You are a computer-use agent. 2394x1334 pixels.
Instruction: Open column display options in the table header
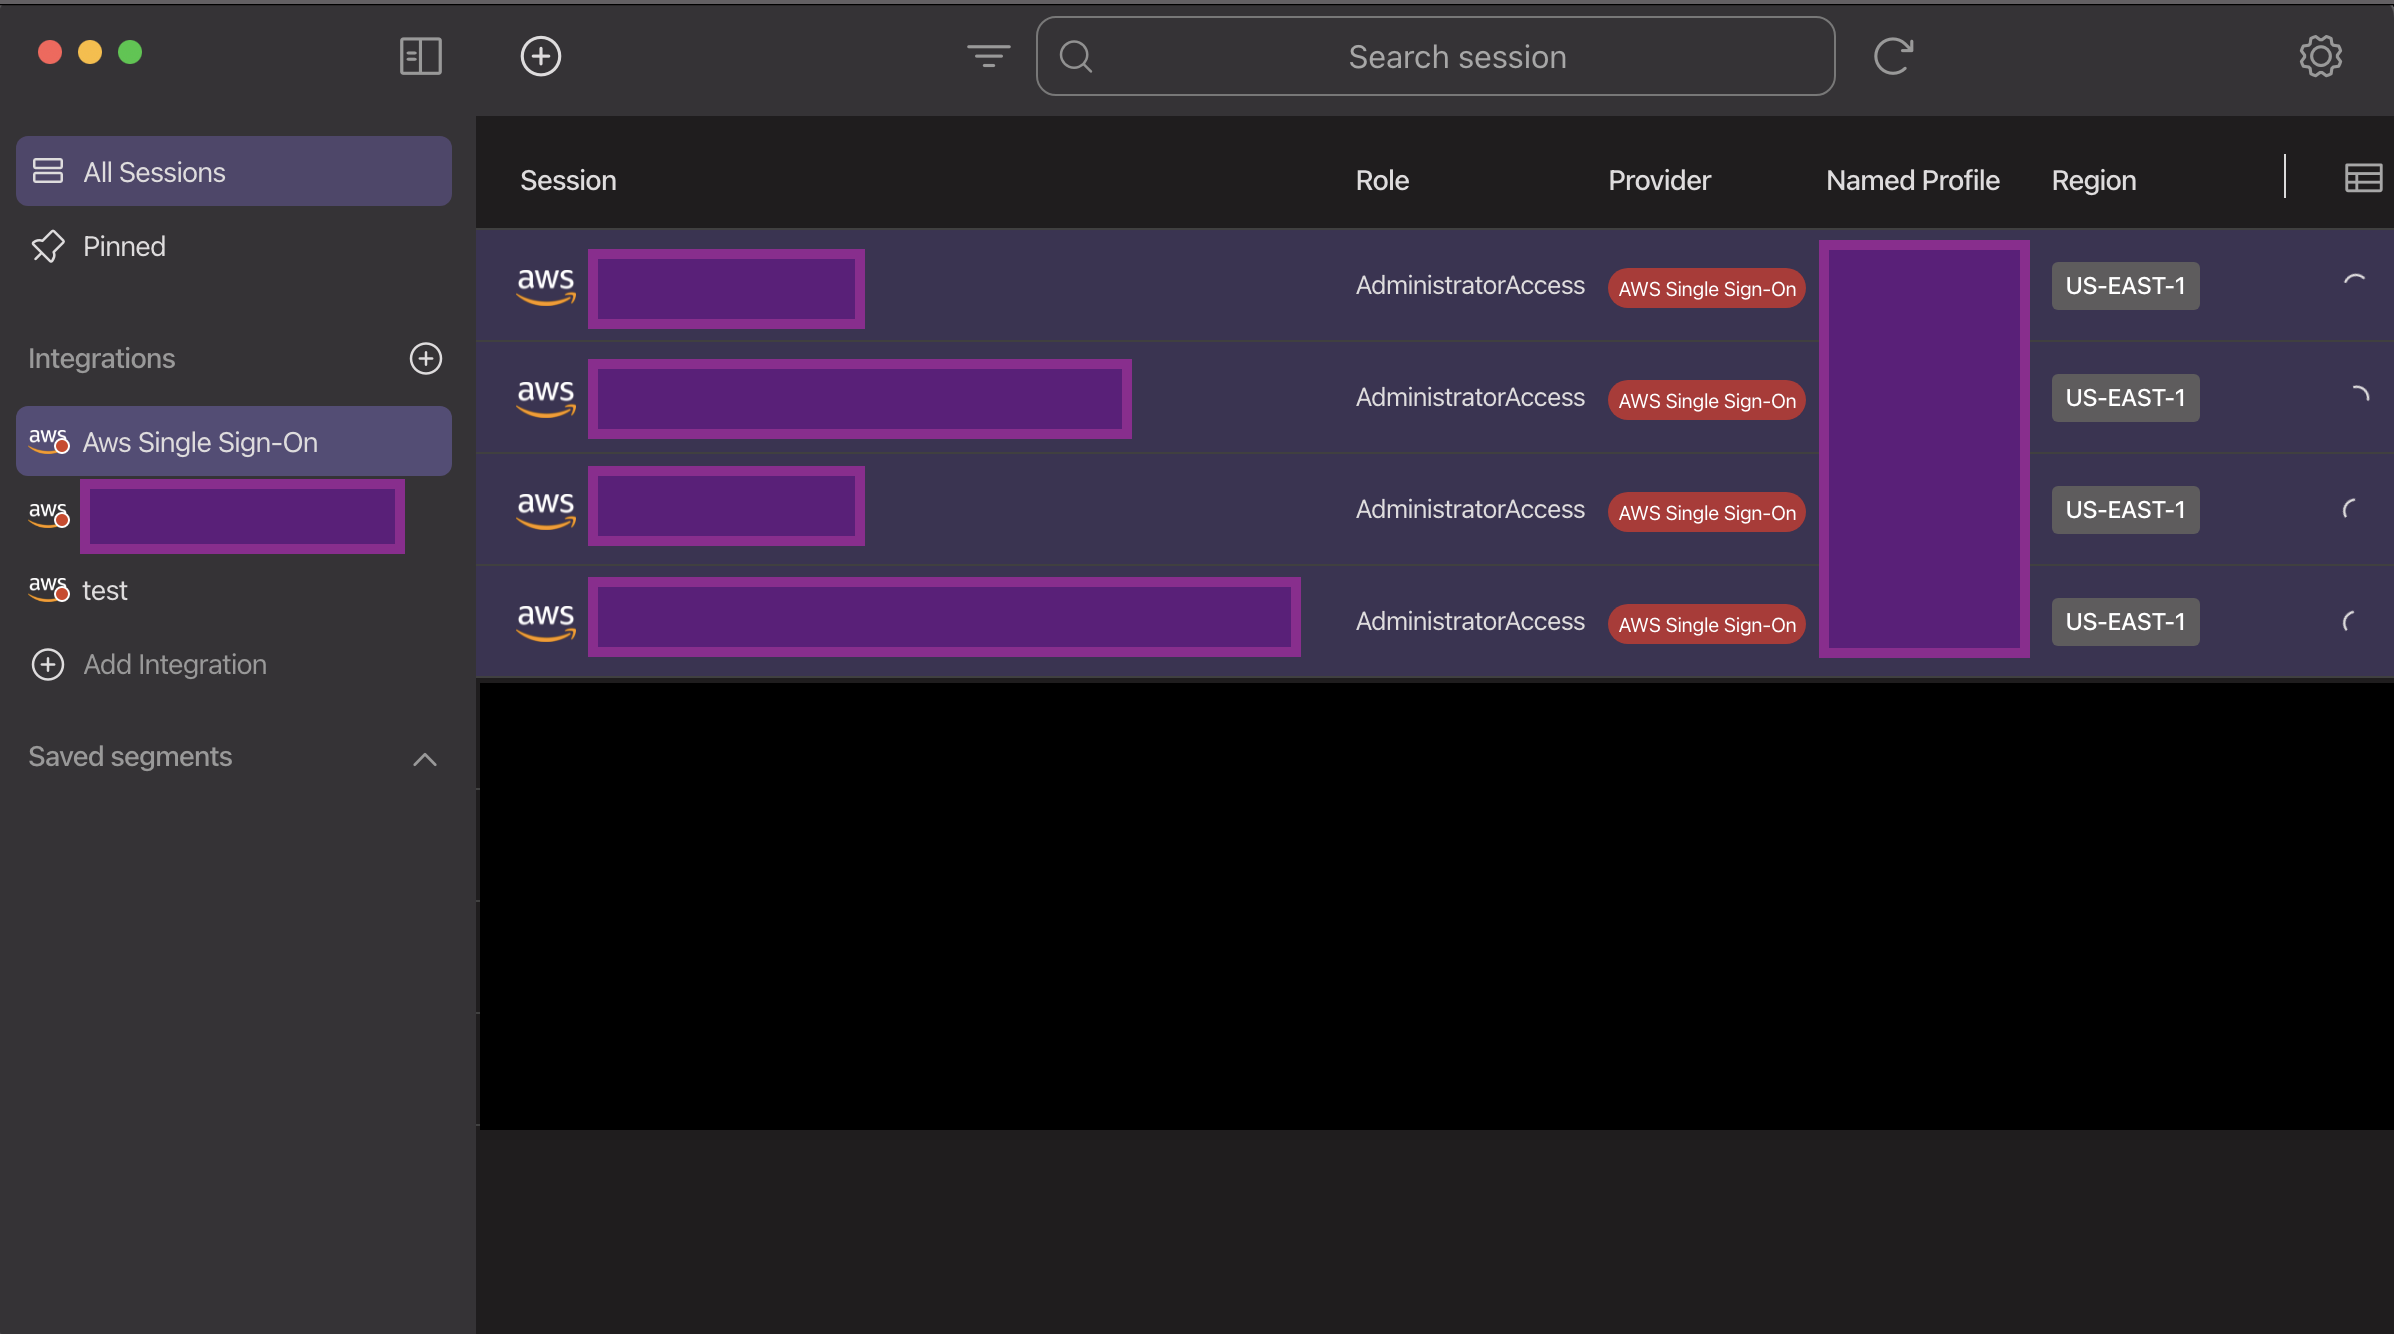coord(2363,178)
